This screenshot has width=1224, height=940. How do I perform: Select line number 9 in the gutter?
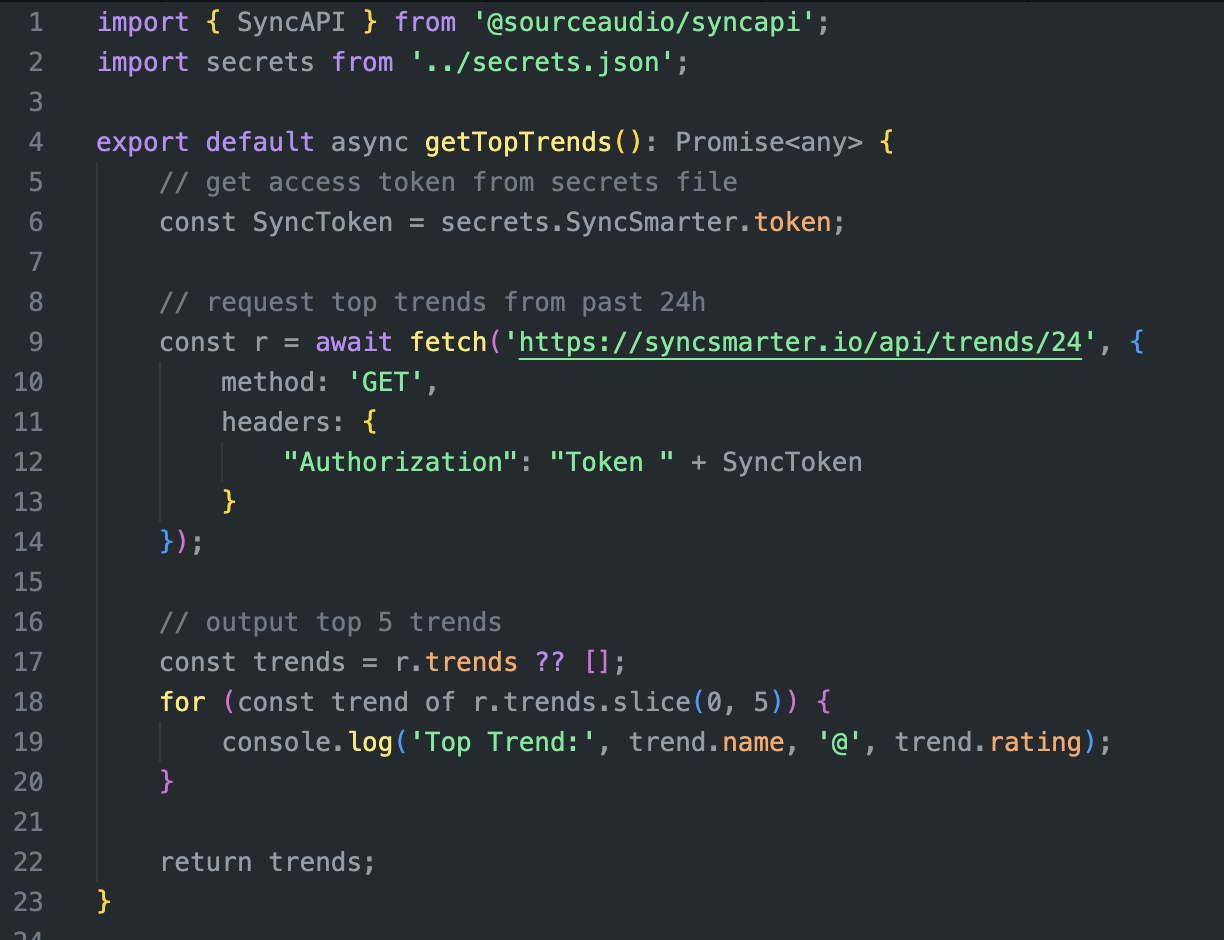35,342
